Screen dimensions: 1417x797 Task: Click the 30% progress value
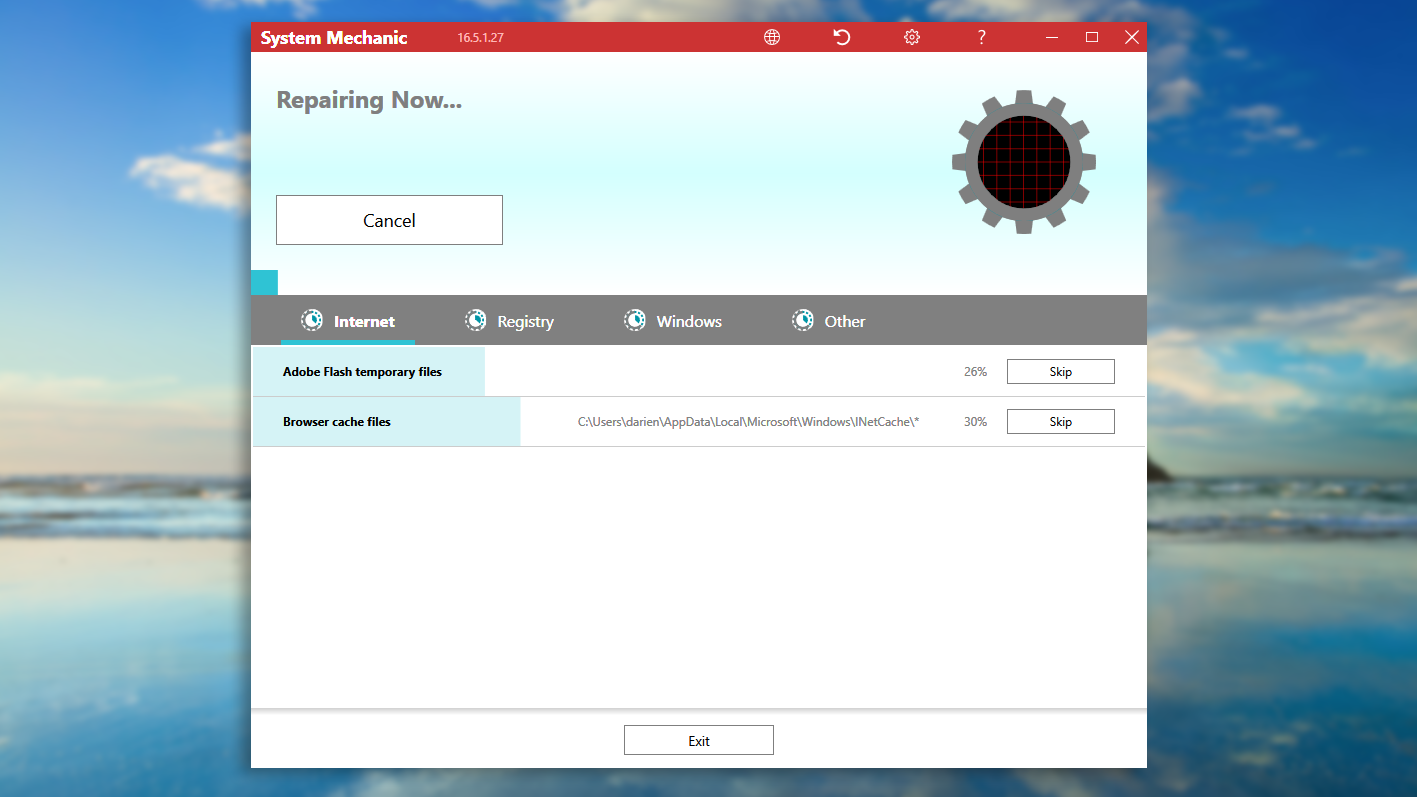(x=975, y=422)
